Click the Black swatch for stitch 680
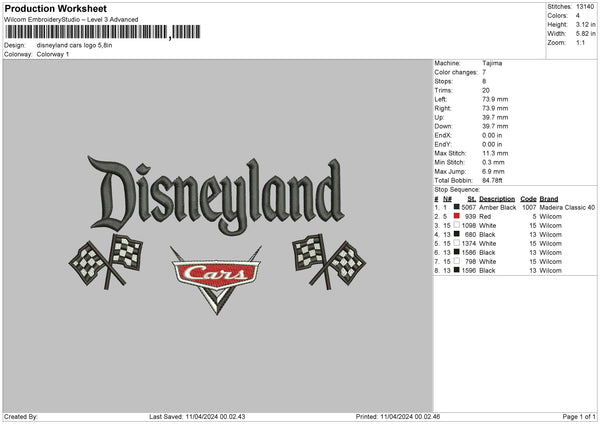The width and height of the screenshot is (600, 424). pyautogui.click(x=457, y=234)
